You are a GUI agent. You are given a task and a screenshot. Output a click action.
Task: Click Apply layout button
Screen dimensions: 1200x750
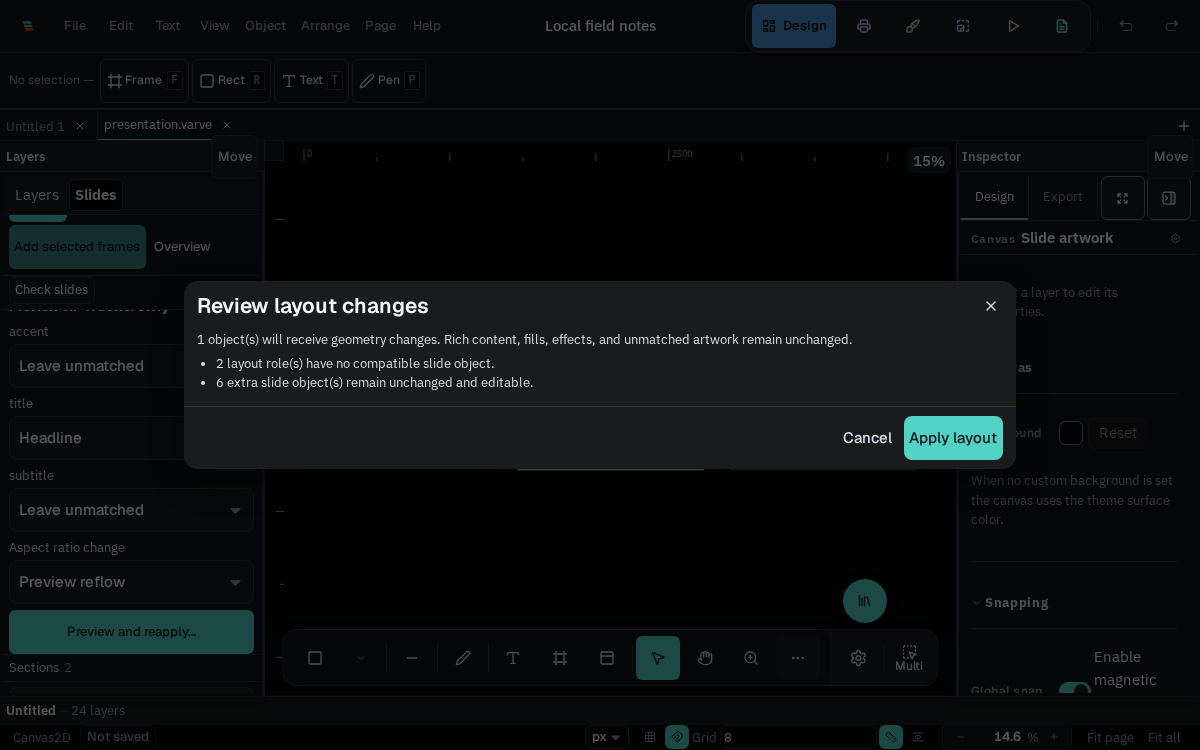(953, 438)
